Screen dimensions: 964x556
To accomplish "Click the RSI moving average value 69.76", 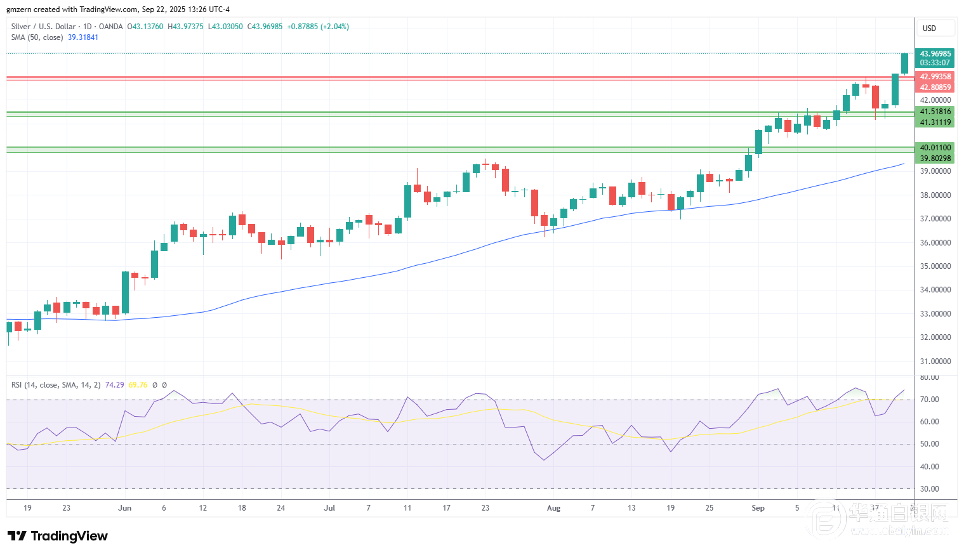I will click(138, 385).
